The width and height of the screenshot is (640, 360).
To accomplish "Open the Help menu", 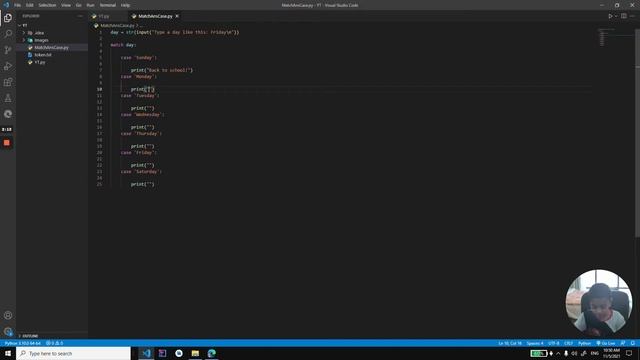I will pyautogui.click(x=125, y=5).
